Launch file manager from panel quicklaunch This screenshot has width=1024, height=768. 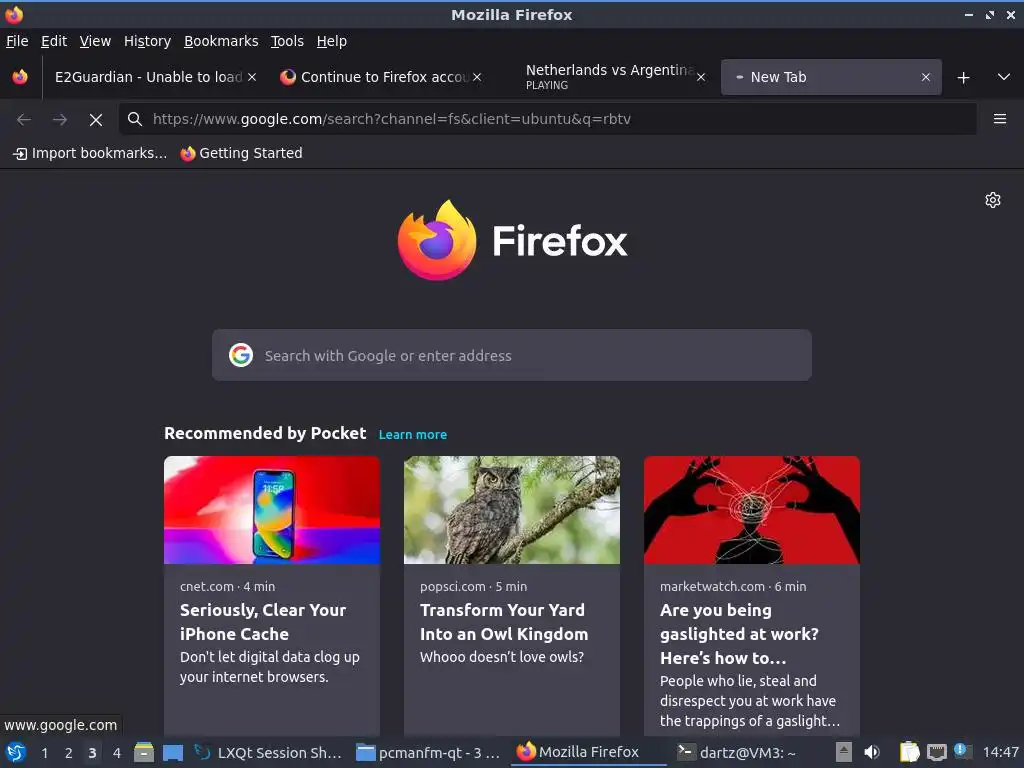tap(144, 753)
